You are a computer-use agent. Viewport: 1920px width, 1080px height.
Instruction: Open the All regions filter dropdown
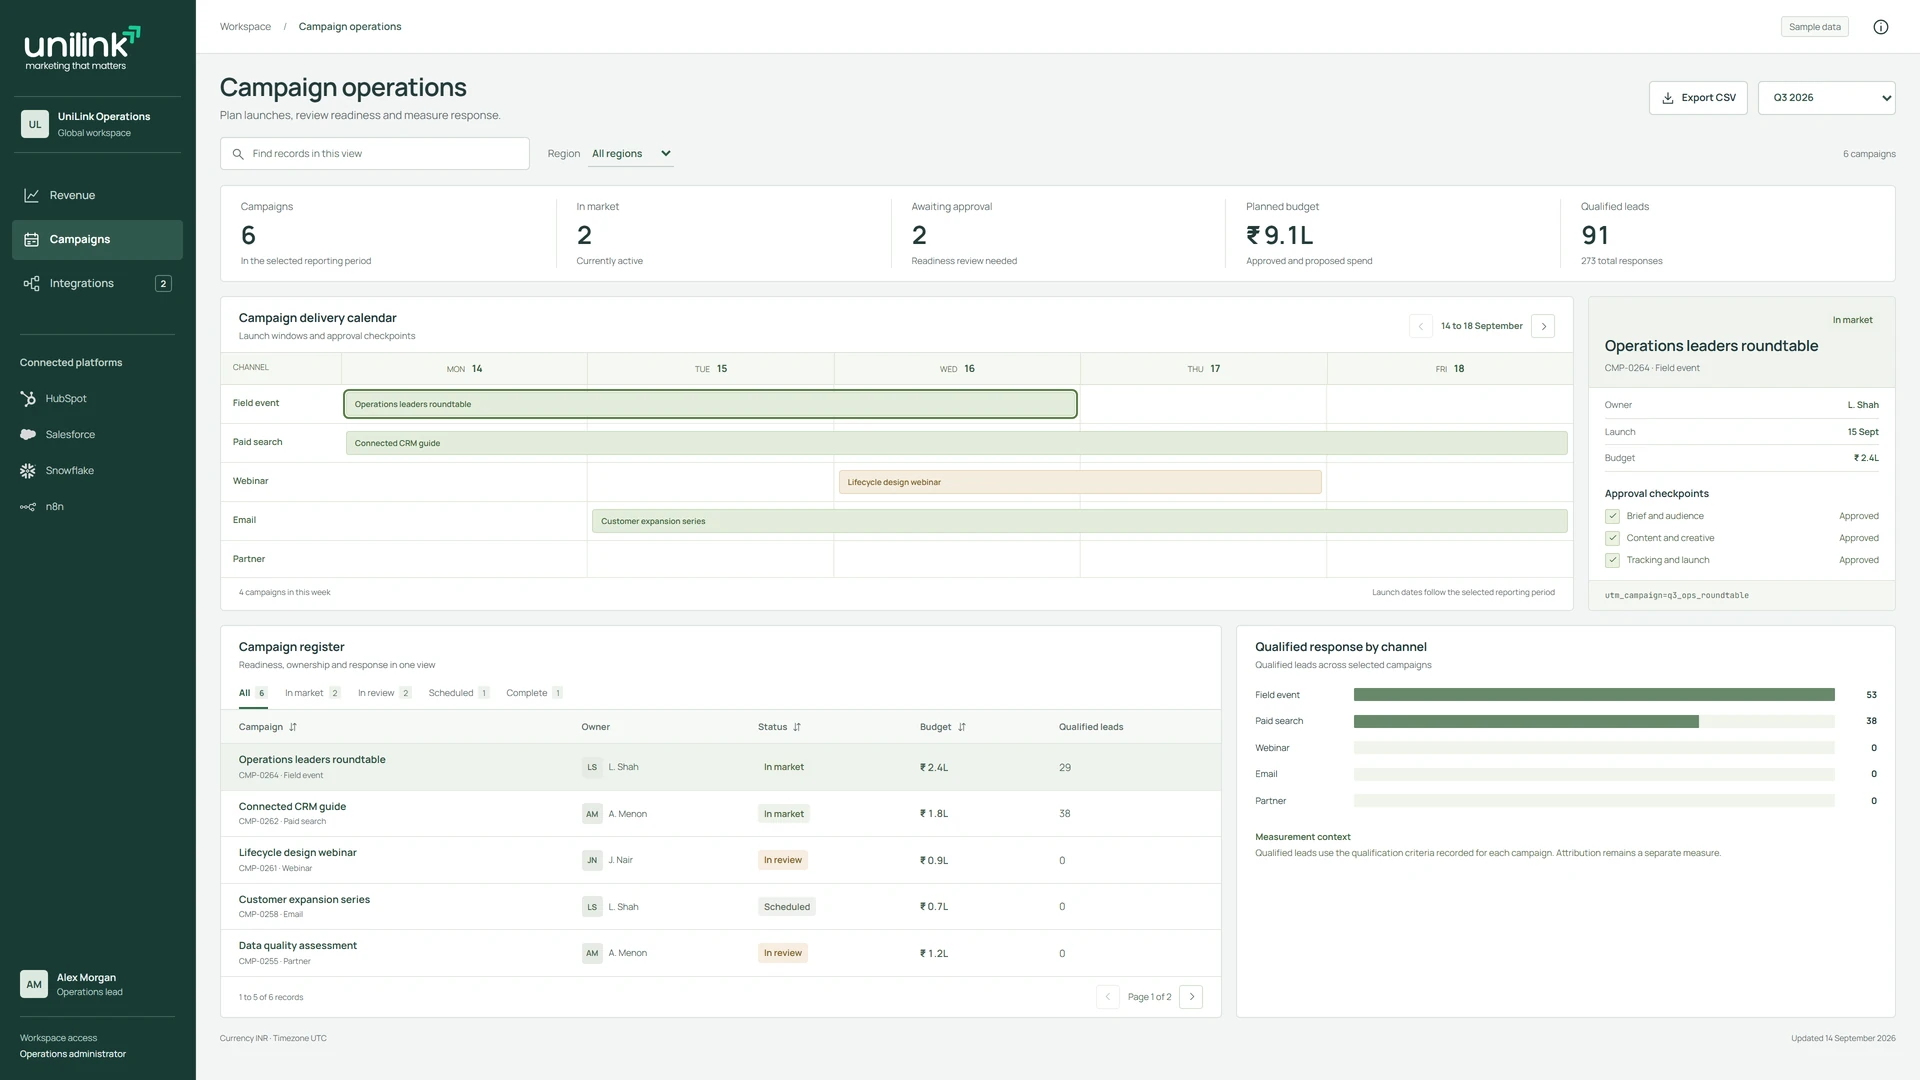click(x=631, y=154)
